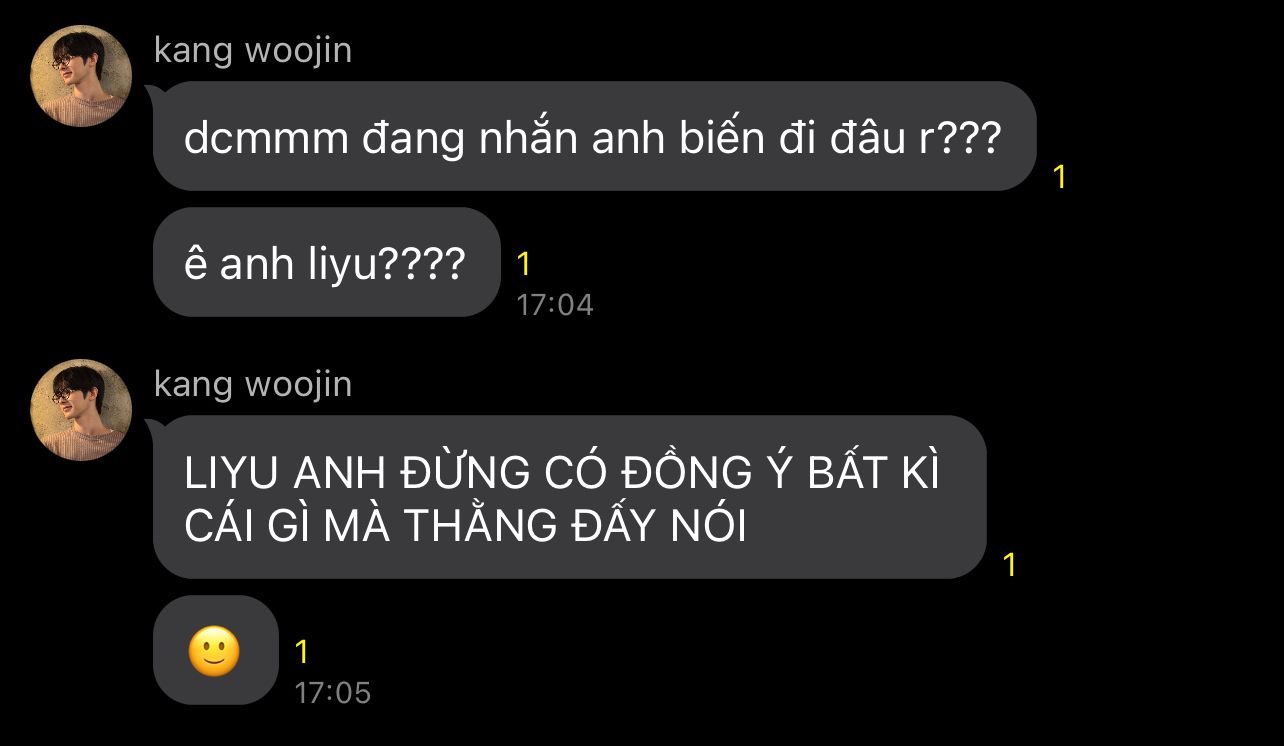Screen dimensions: 1284x746
Task: Select the 'ê anh liyu????' message bubble
Action: click(326, 262)
